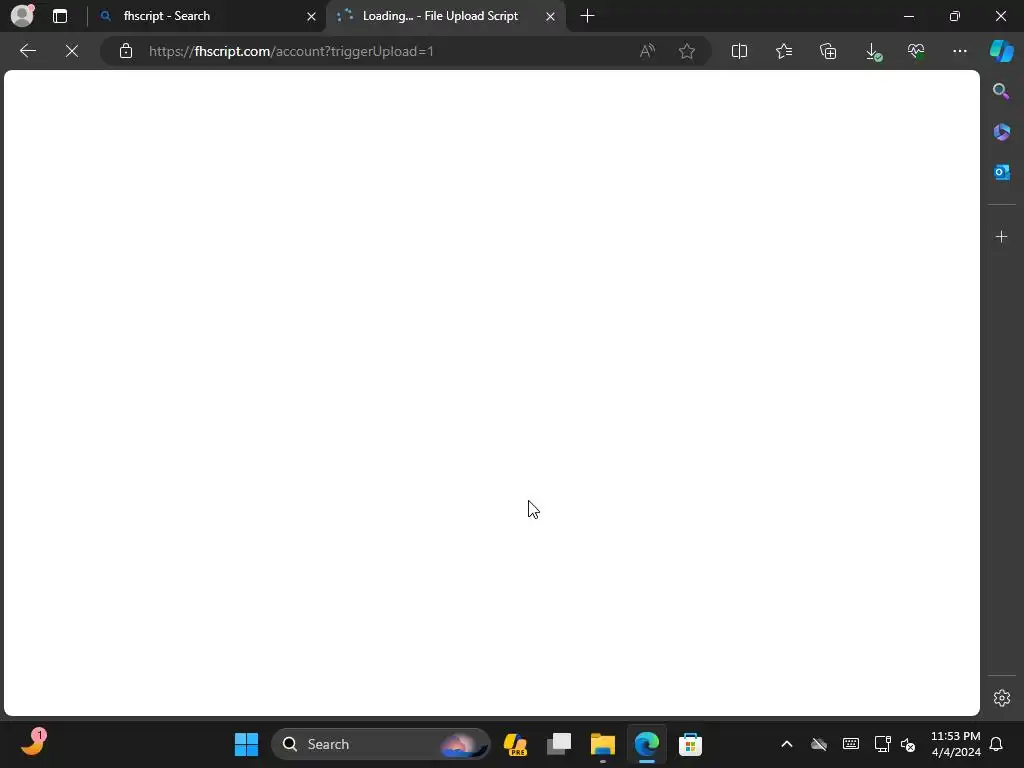Open muted volume tray icon
The image size is (1024, 768).
(908, 744)
